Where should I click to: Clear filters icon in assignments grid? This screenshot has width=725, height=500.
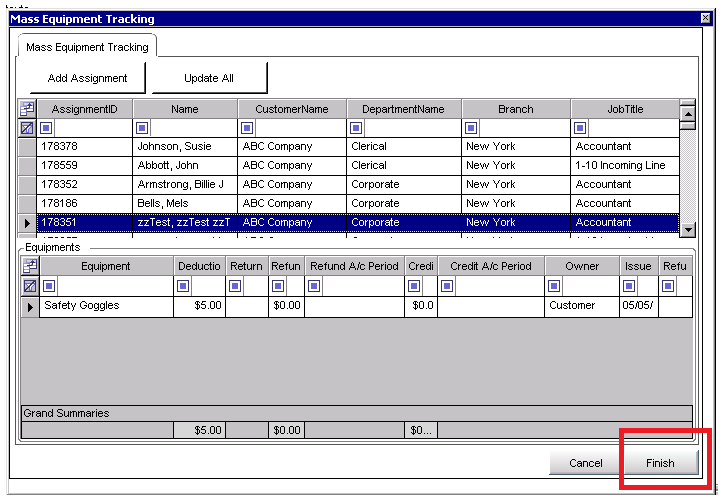pyautogui.click(x=27, y=128)
